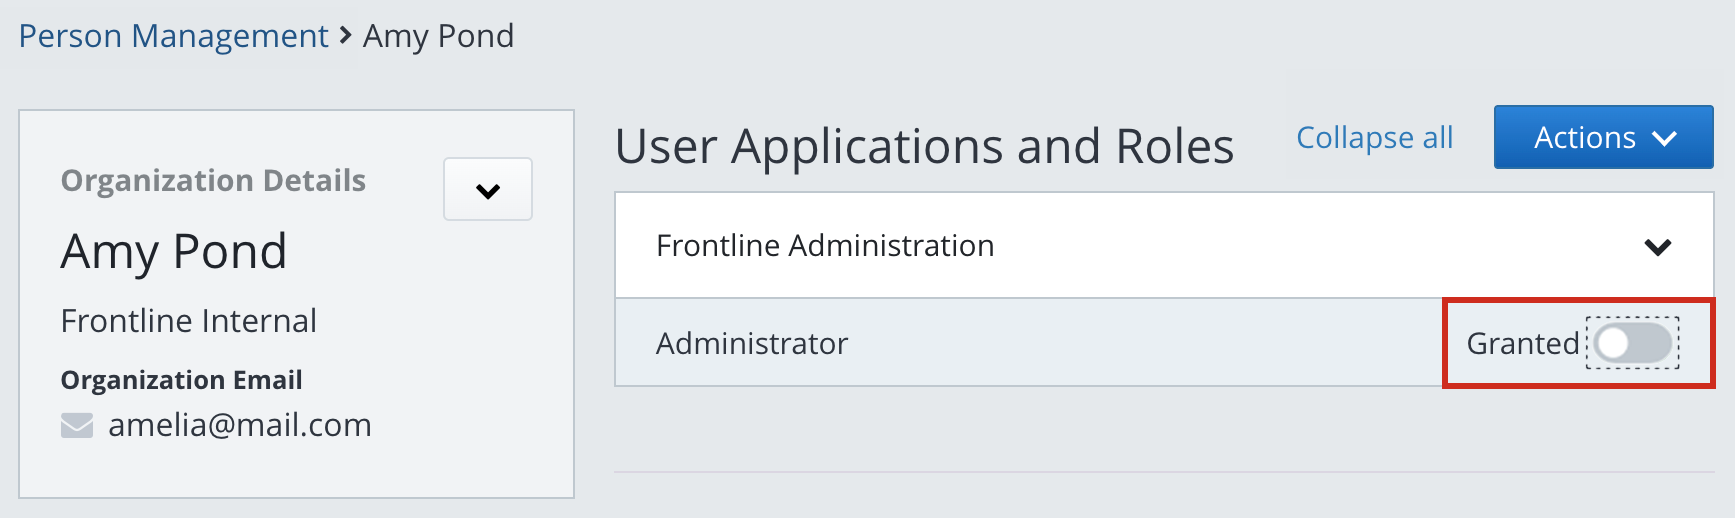The image size is (1735, 518).
Task: Click the Organization Email label
Action: (181, 380)
